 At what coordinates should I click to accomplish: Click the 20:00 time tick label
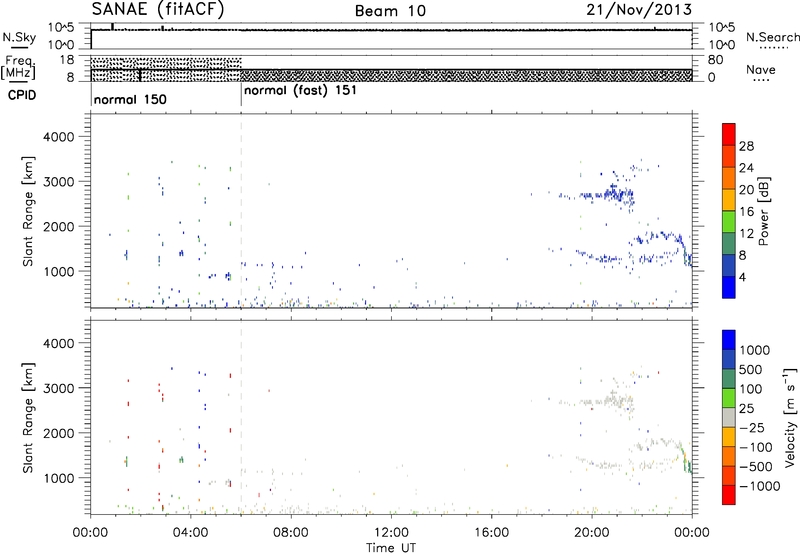pos(592,533)
